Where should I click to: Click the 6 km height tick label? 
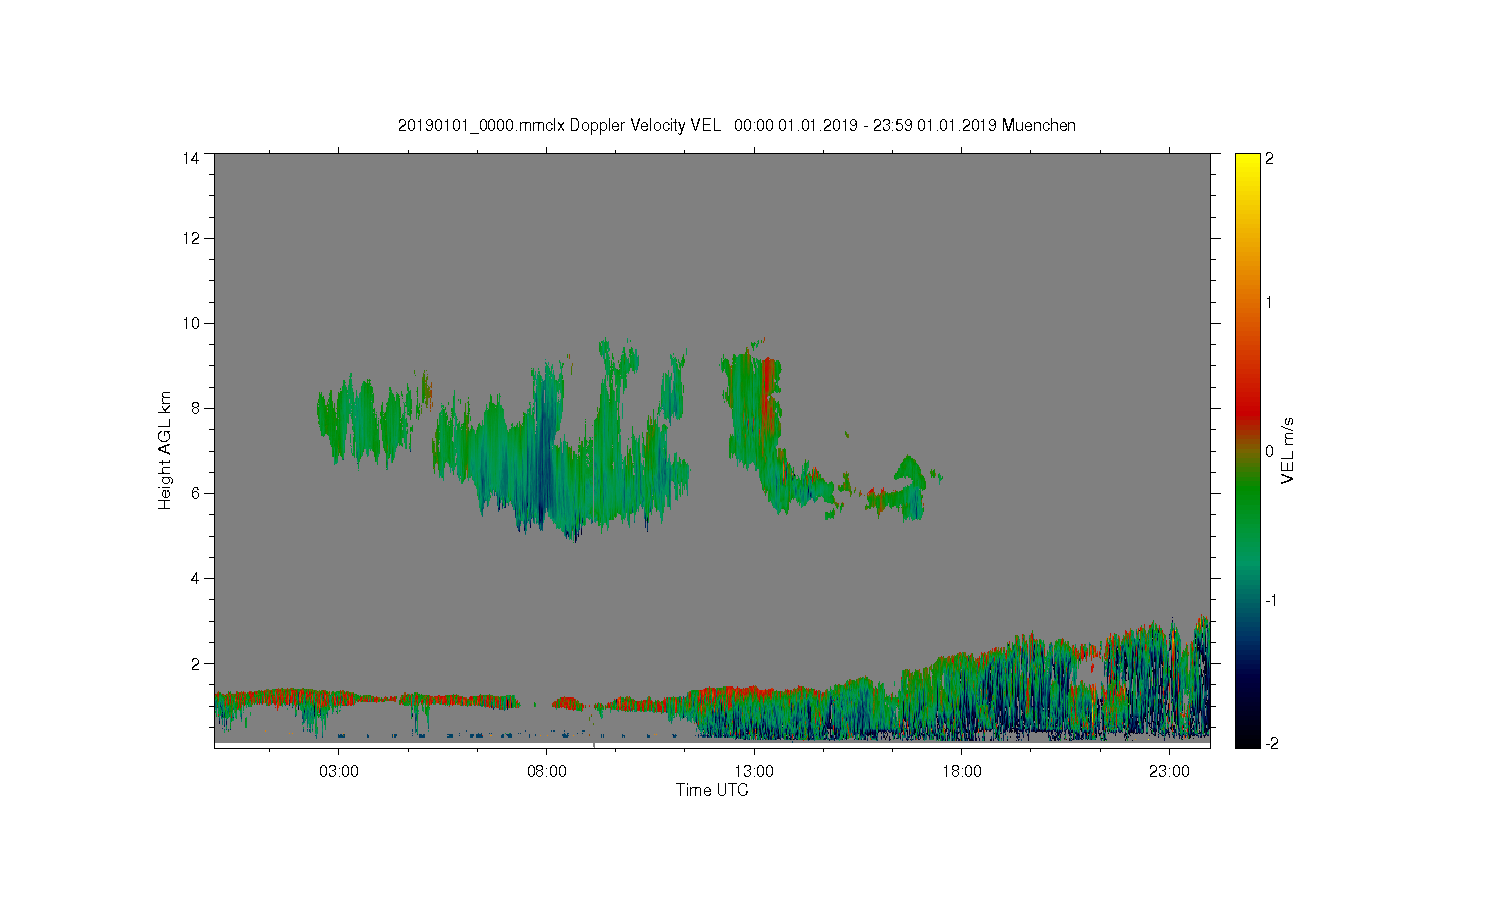coord(196,493)
